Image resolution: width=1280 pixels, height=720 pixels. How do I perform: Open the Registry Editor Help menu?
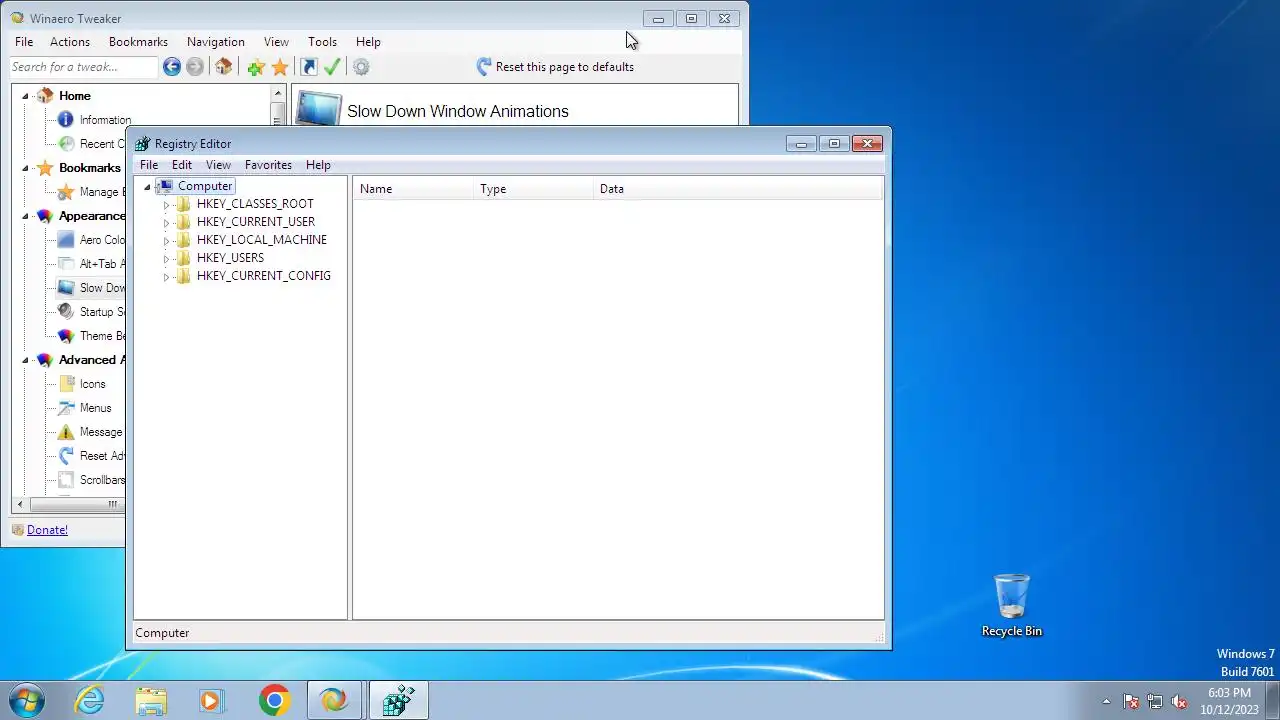point(318,165)
